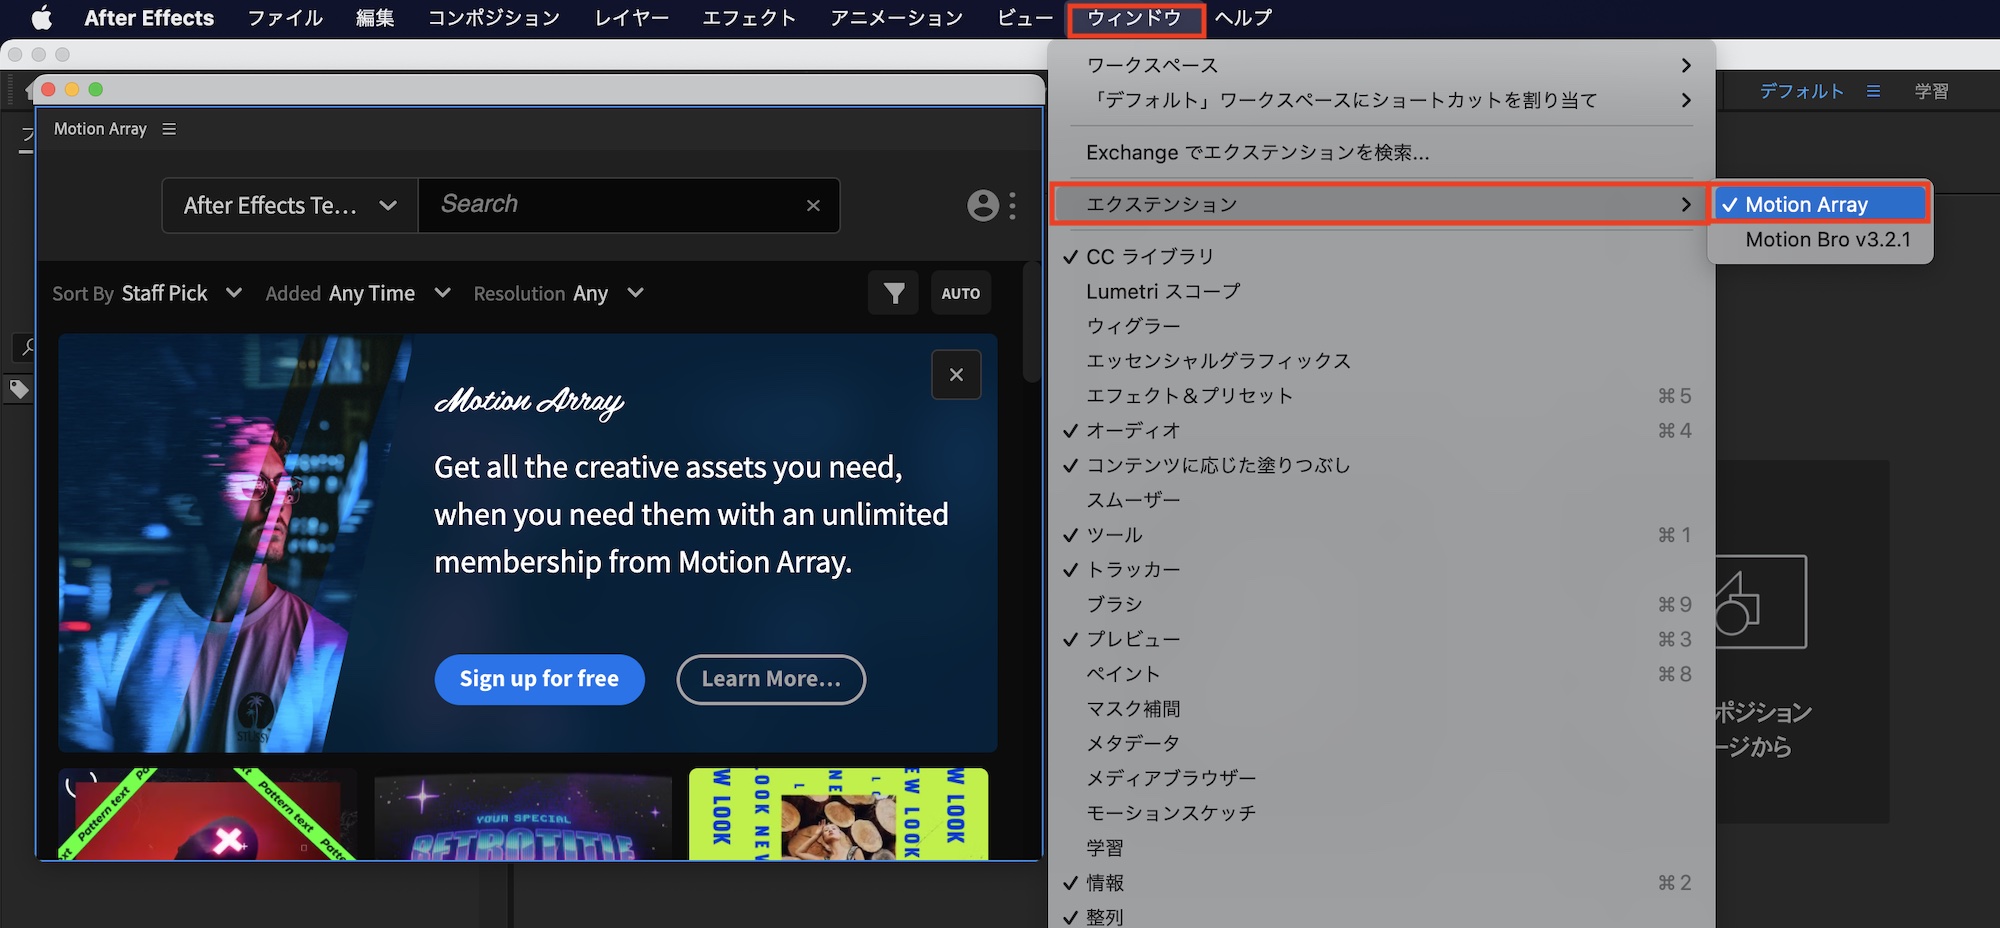
Task: Select the Motion Array panel tab
Action: [100, 129]
